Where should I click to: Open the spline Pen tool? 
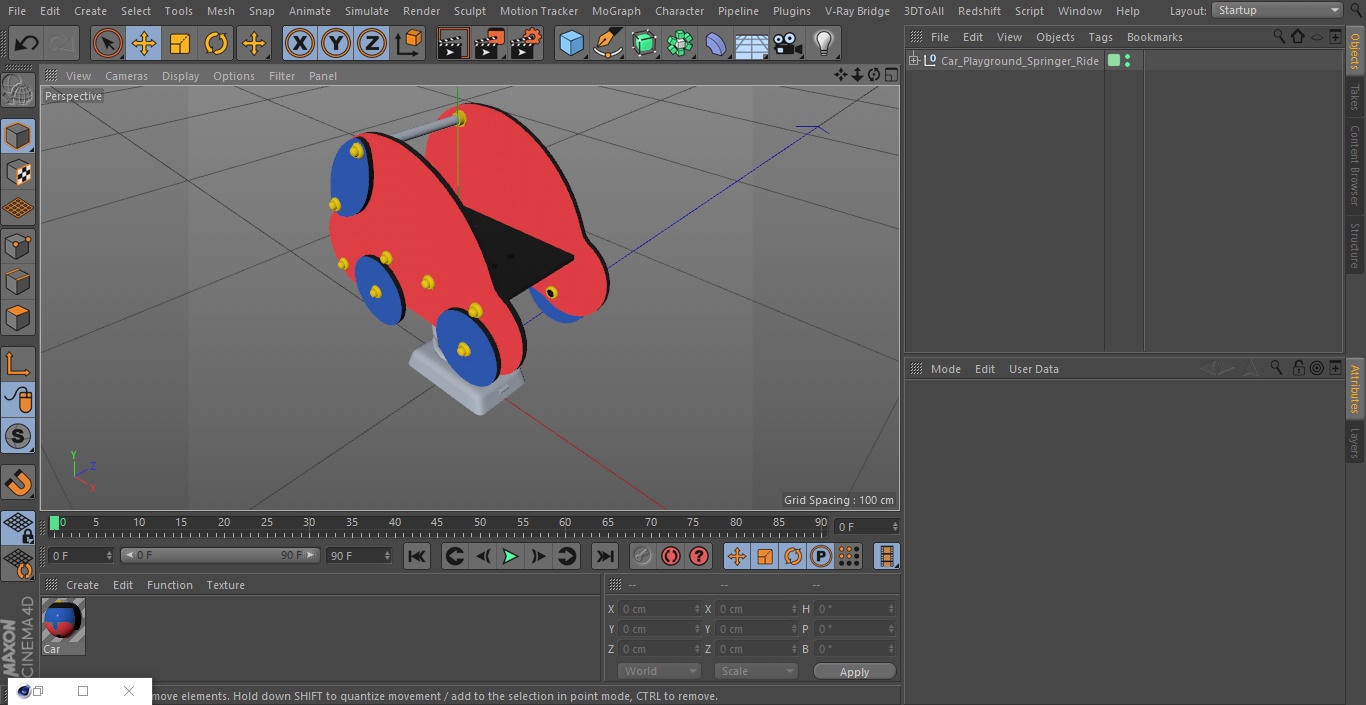pos(607,43)
